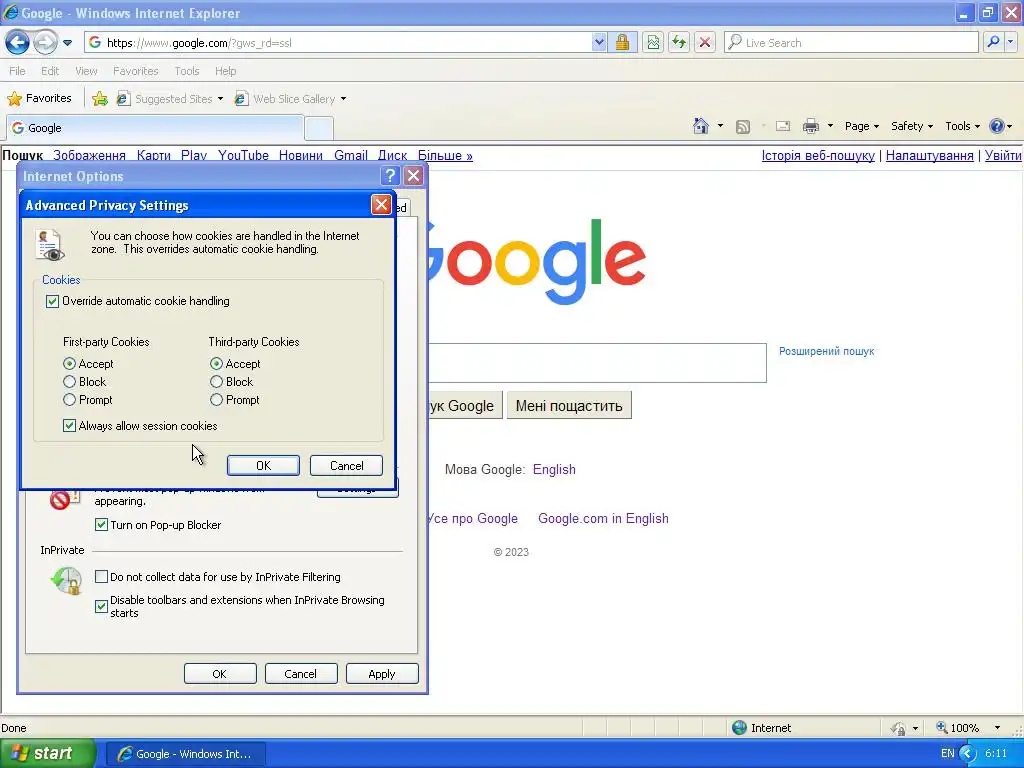Click inside the Live Search box

pyautogui.click(x=851, y=42)
